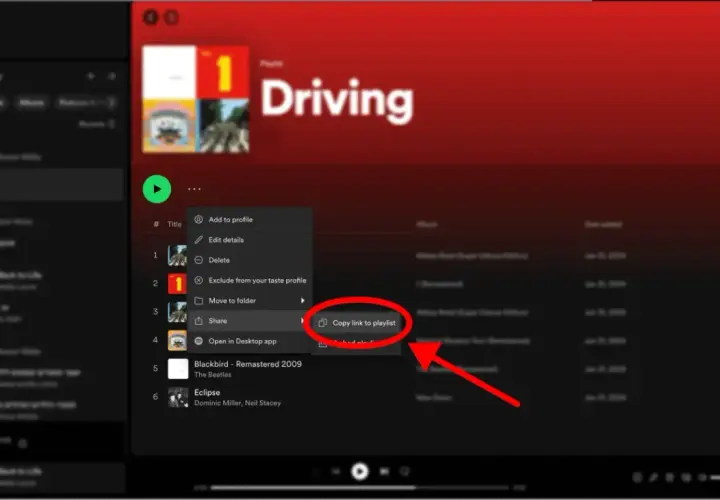The image size is (720, 500).
Task: Click the copy icon beside Copy link to playlist
Action: coord(323,323)
